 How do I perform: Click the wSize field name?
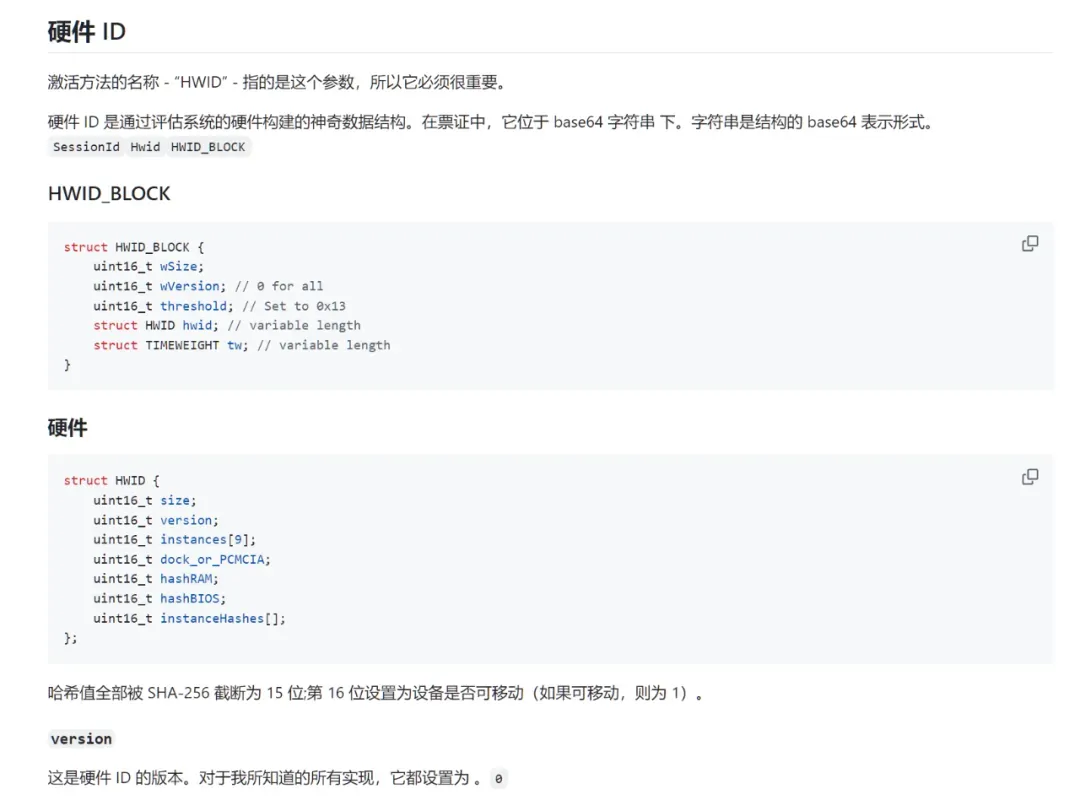point(179,267)
